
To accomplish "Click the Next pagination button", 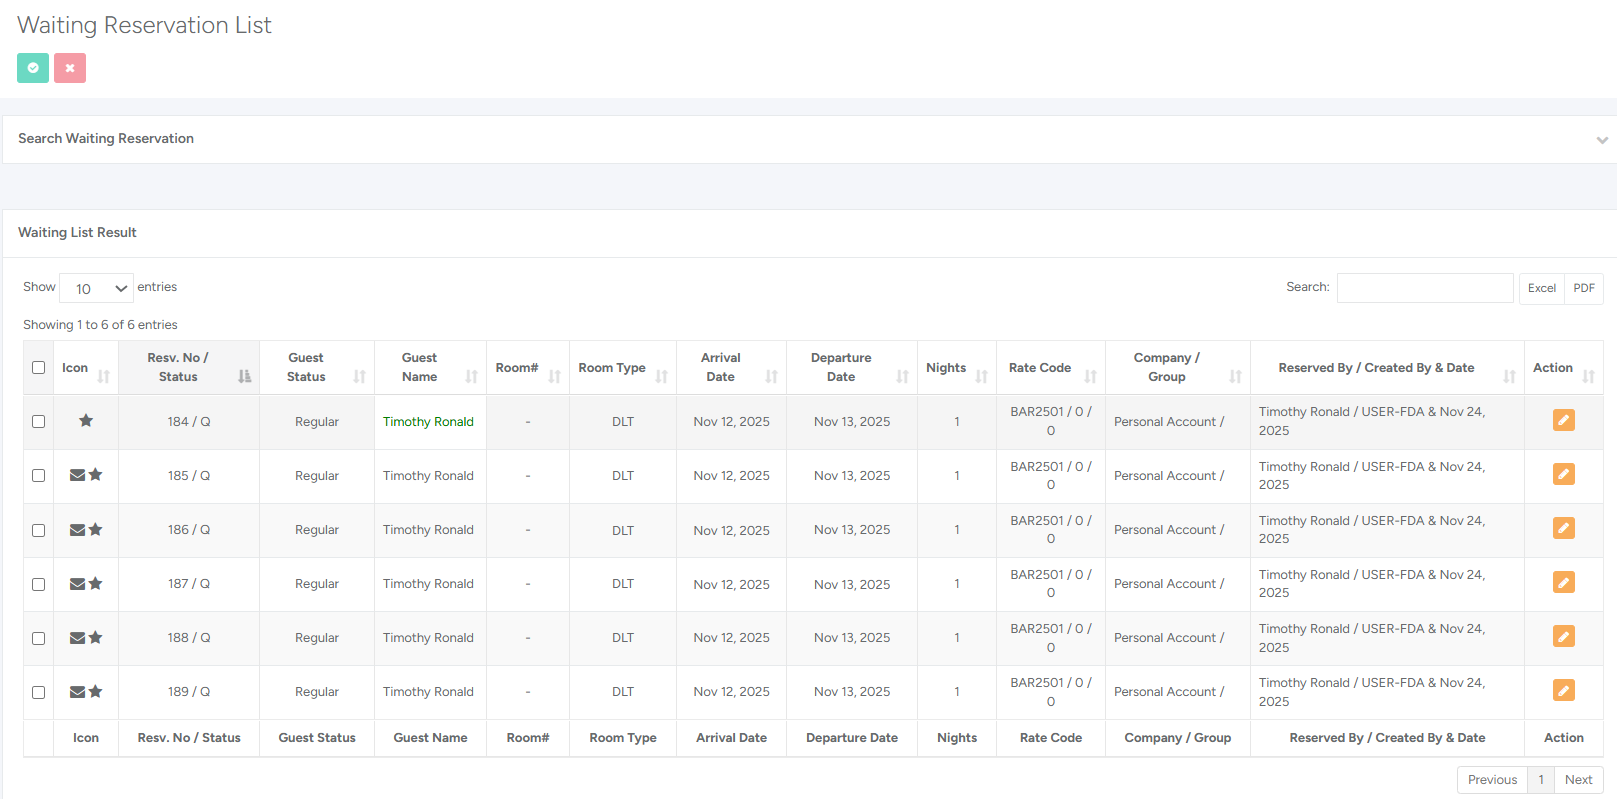I will click(1578, 780).
